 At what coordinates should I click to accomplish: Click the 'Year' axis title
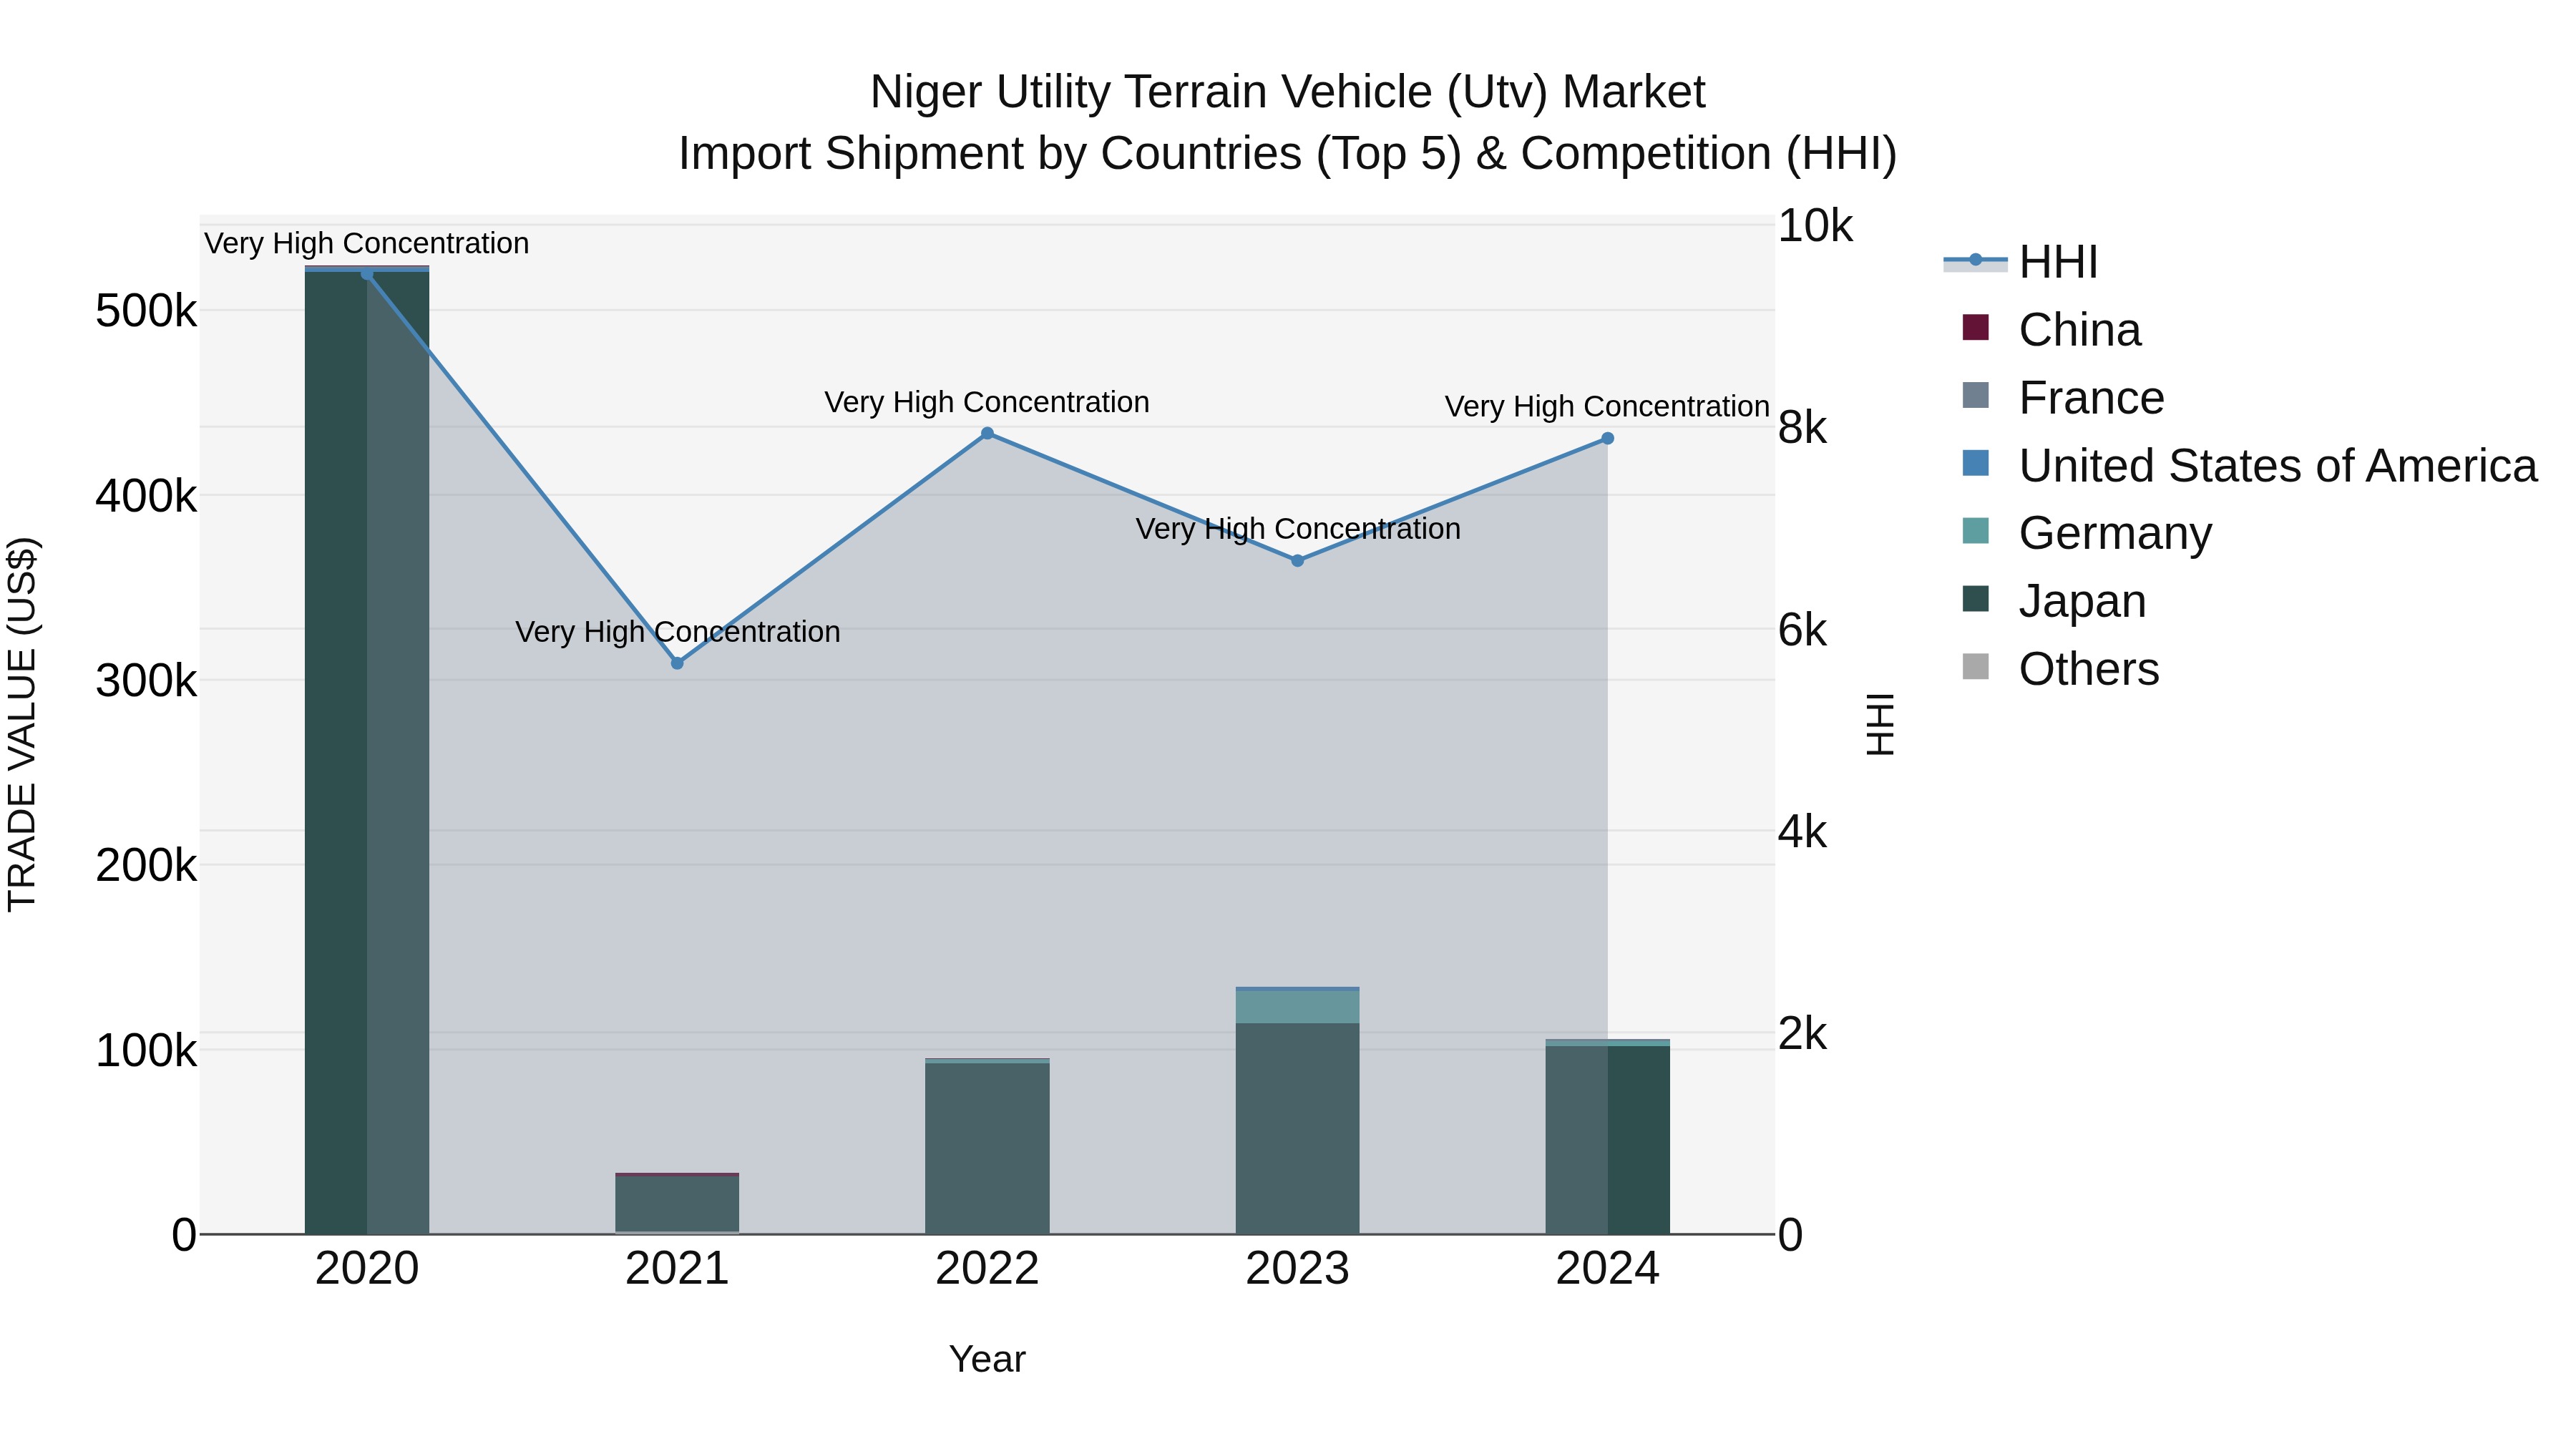tap(987, 1359)
